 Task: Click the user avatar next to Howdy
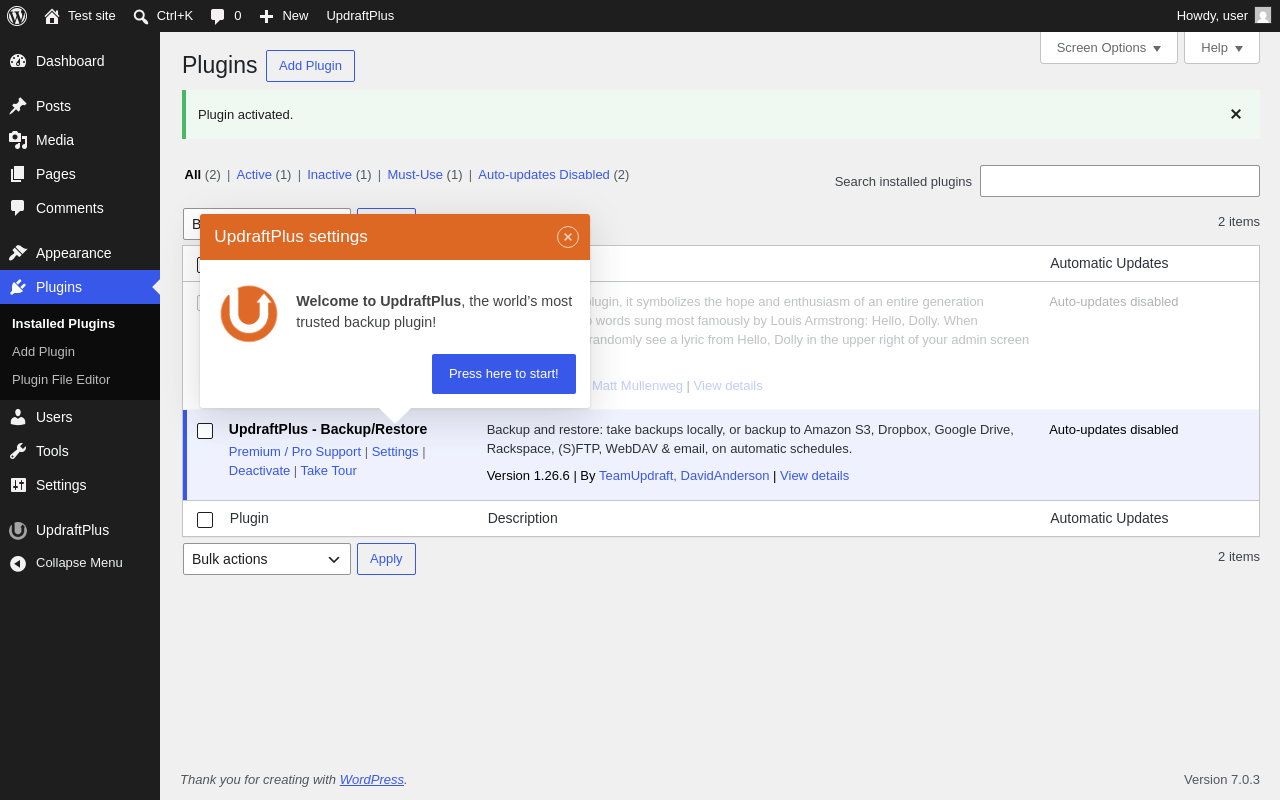tap(1263, 15)
